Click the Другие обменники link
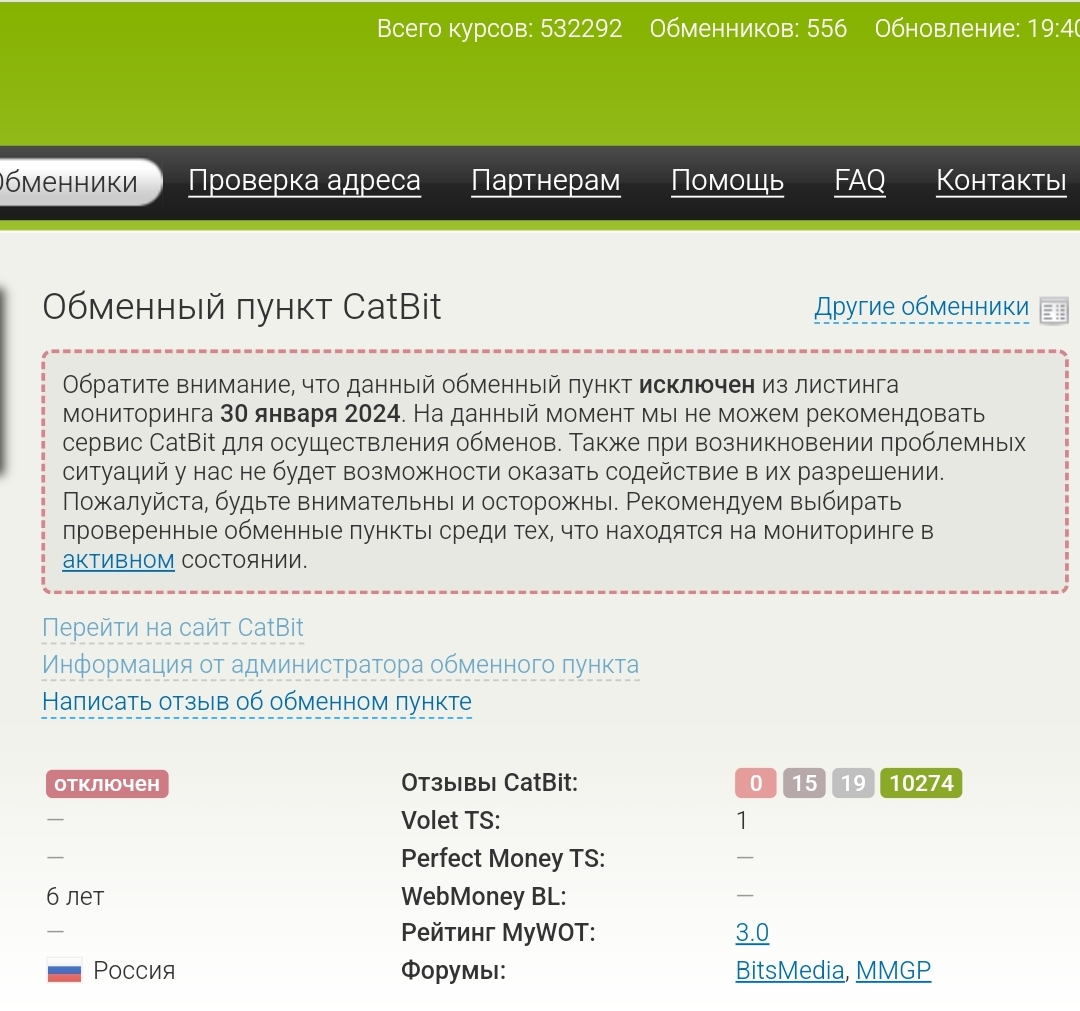Image resolution: width=1080 pixels, height=1011 pixels. coord(922,307)
